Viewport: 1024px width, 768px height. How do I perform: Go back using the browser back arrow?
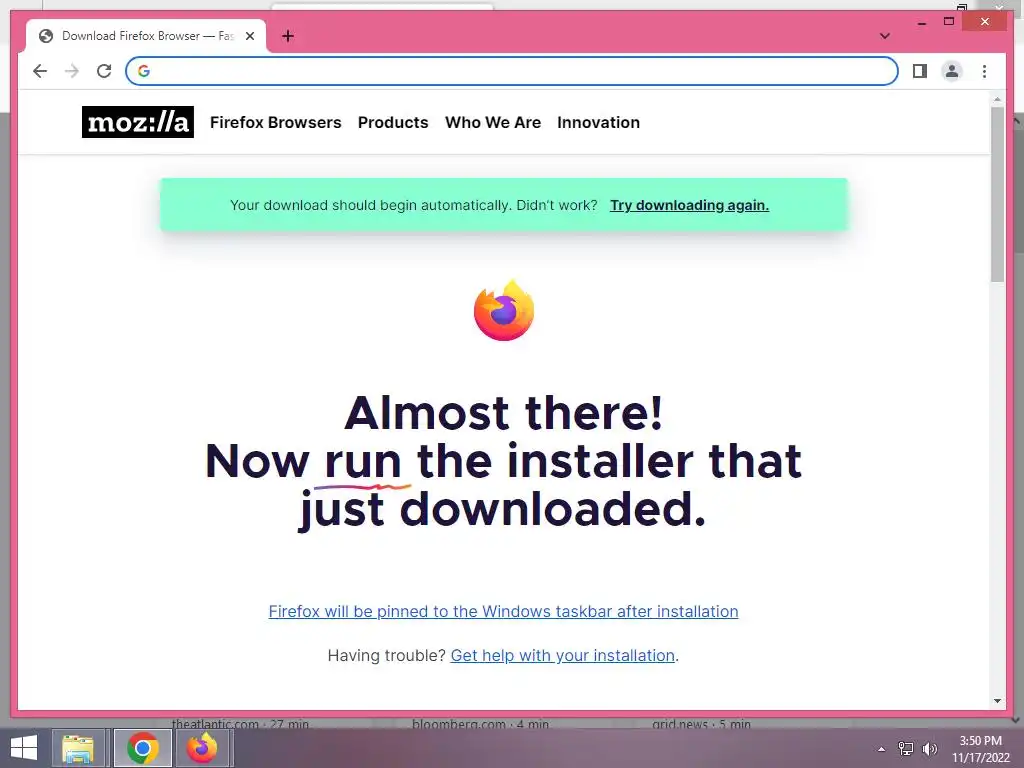(x=40, y=71)
